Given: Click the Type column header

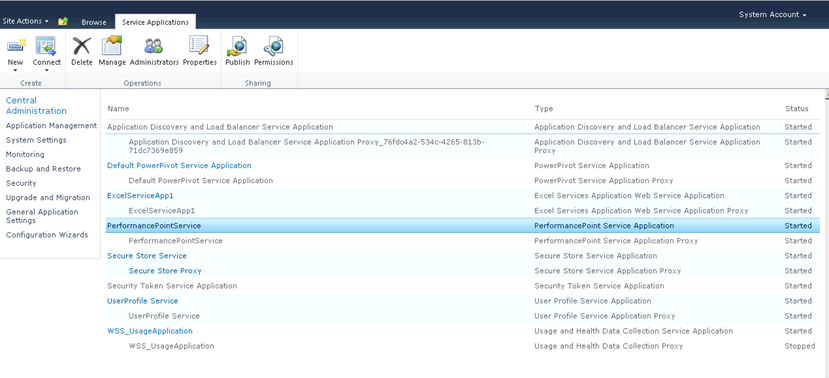Looking at the screenshot, I should [544, 108].
